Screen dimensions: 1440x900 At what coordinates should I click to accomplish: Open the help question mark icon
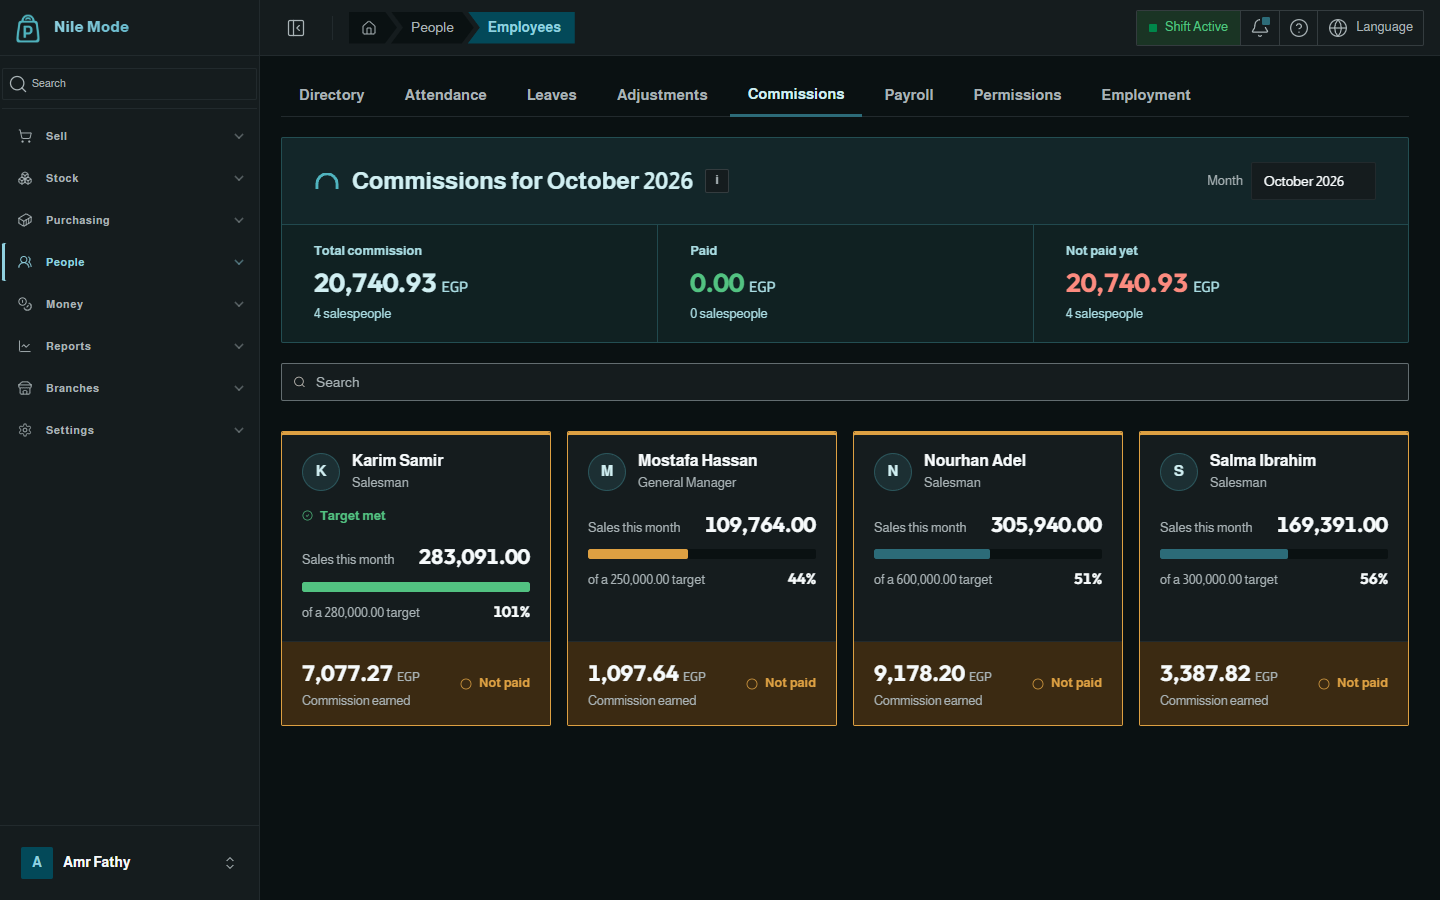pyautogui.click(x=1299, y=28)
